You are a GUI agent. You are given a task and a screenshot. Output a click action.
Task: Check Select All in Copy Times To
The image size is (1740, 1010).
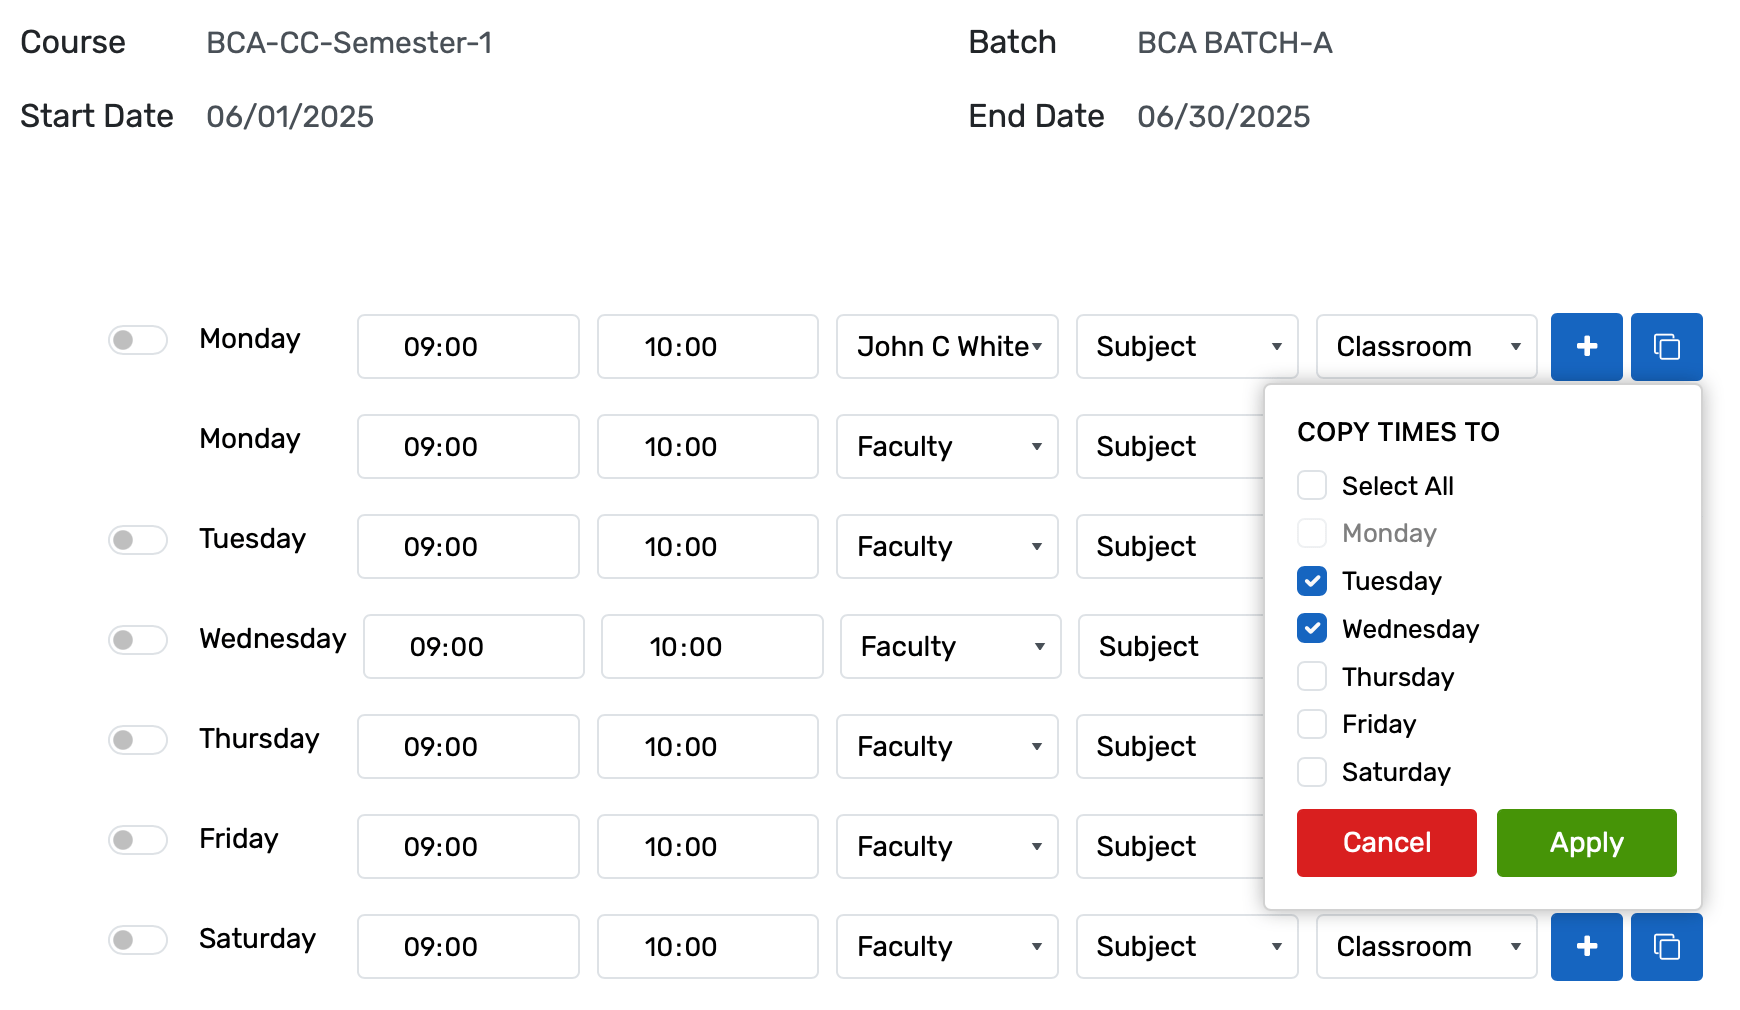point(1311,485)
